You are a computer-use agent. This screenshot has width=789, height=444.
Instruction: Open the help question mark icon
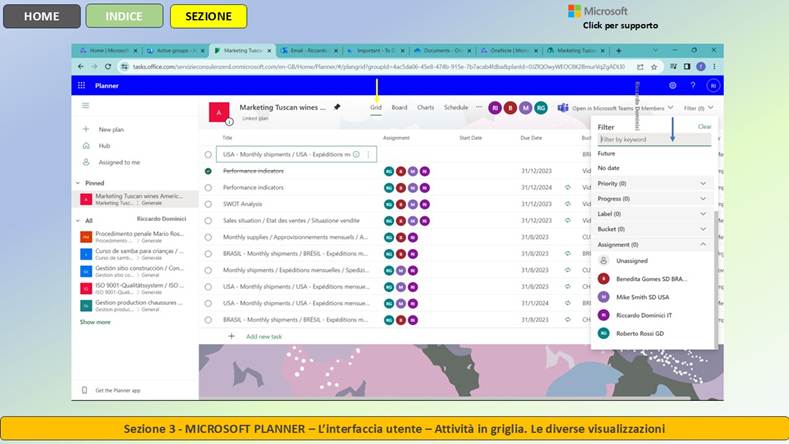[693, 86]
